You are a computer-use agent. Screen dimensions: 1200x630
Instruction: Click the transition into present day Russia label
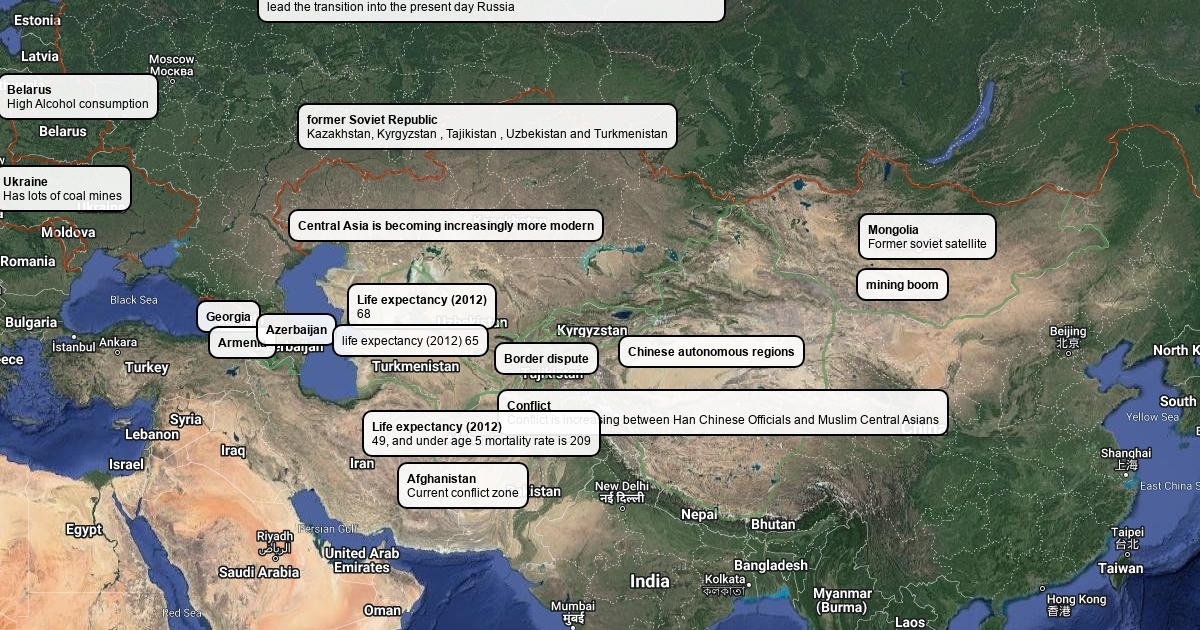tap(491, 8)
